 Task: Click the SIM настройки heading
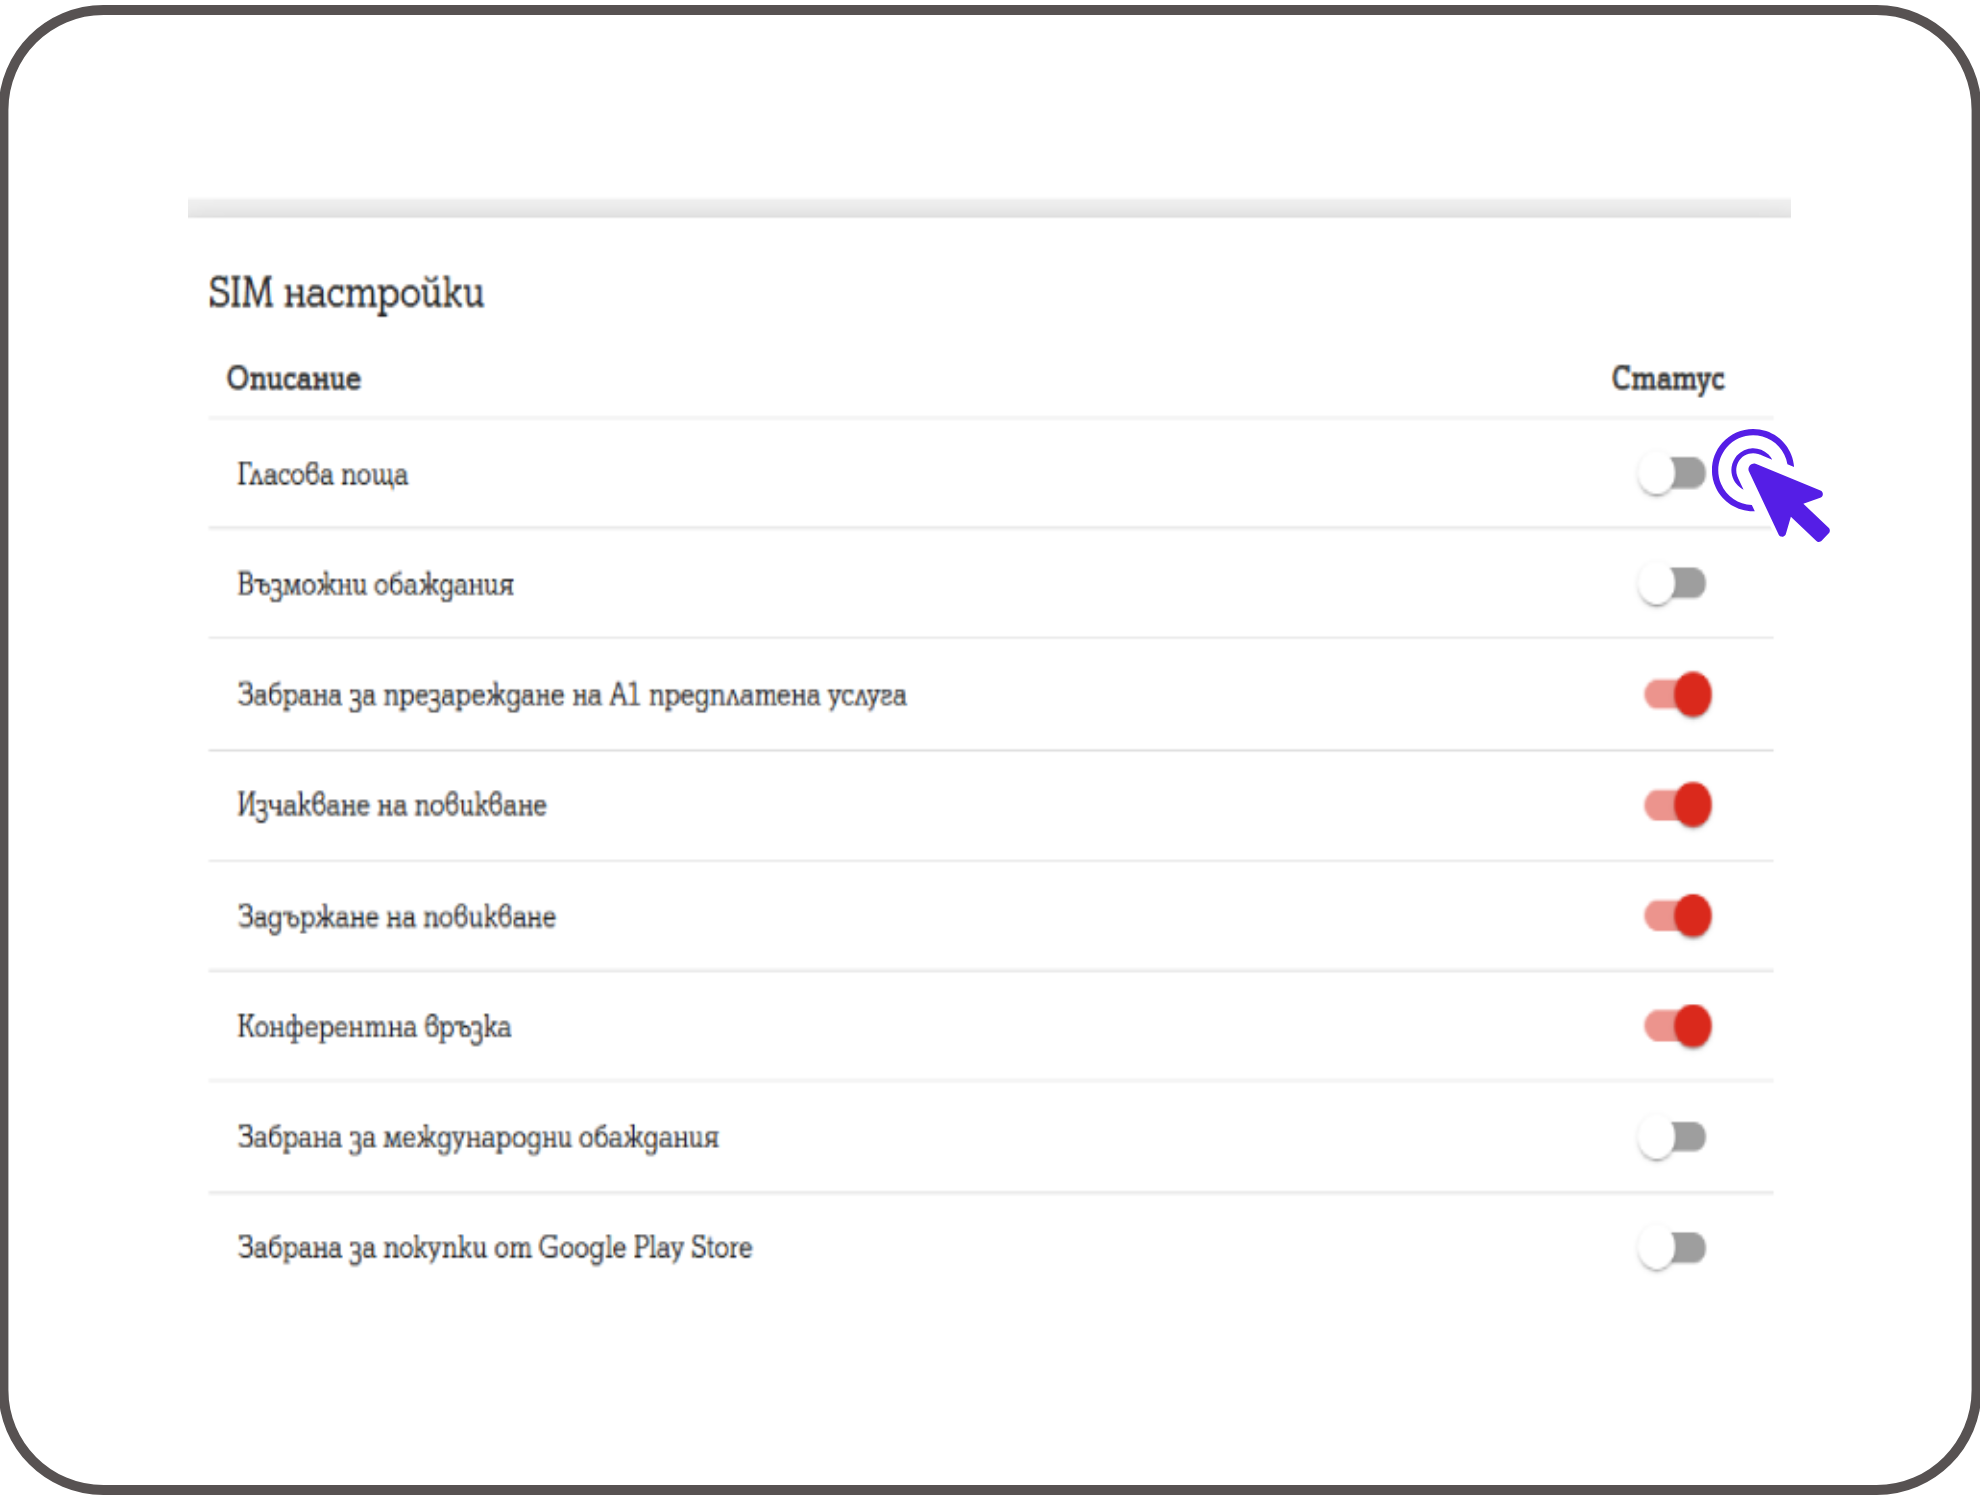coord(346,294)
